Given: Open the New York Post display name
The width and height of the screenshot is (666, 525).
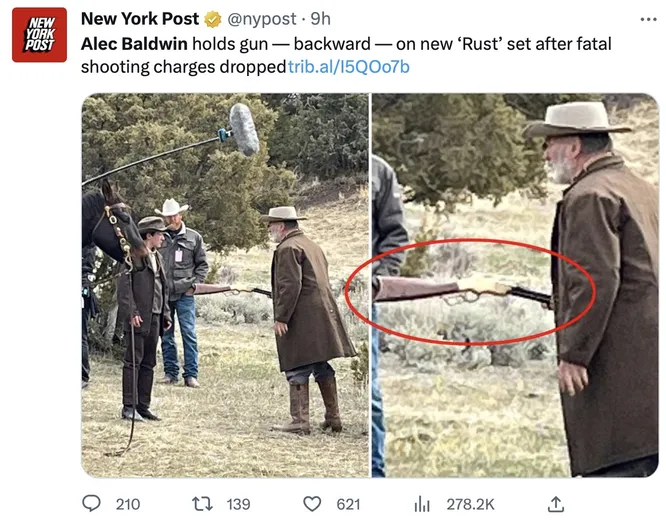Looking at the screenshot, I should 140,19.
